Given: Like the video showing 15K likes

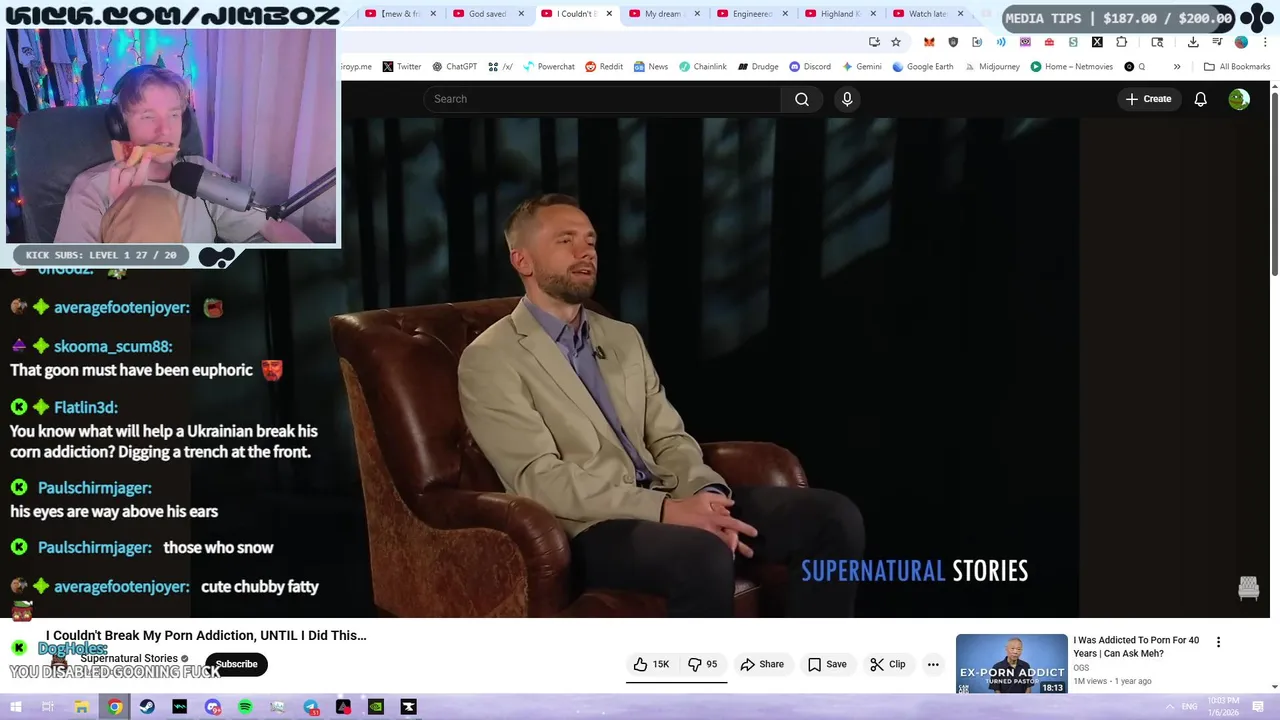Looking at the screenshot, I should (x=651, y=664).
